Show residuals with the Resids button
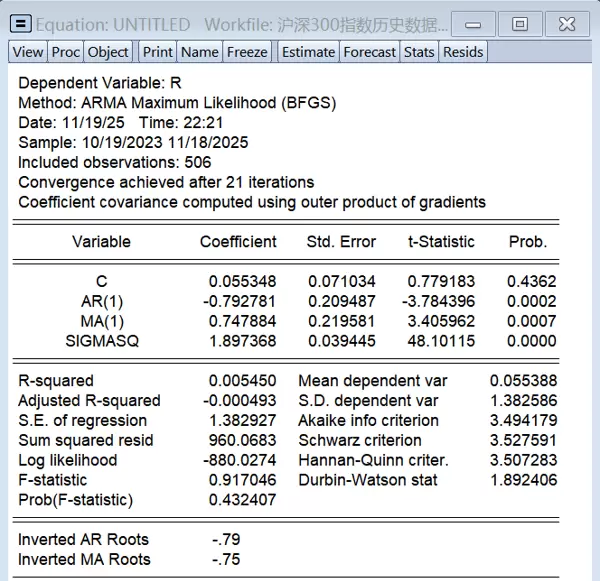Screen dimensions: 600x581 click(463, 52)
